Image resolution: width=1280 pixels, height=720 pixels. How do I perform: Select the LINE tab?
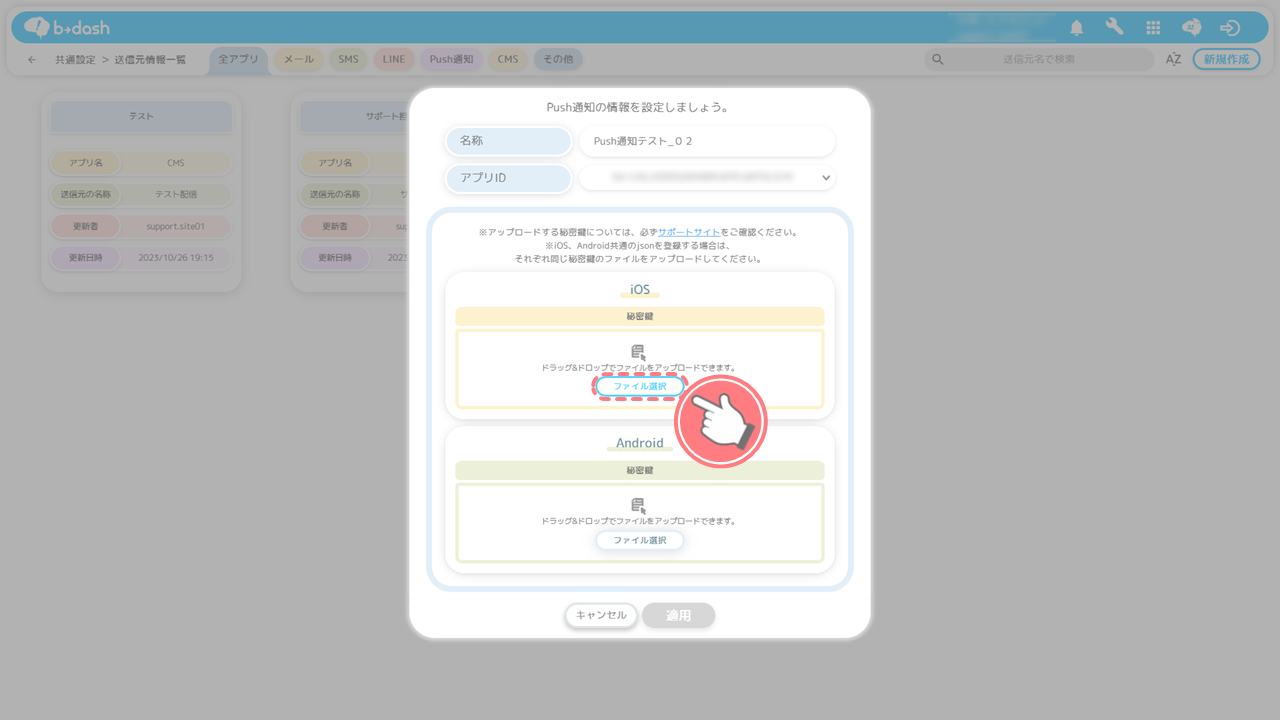pyautogui.click(x=394, y=60)
